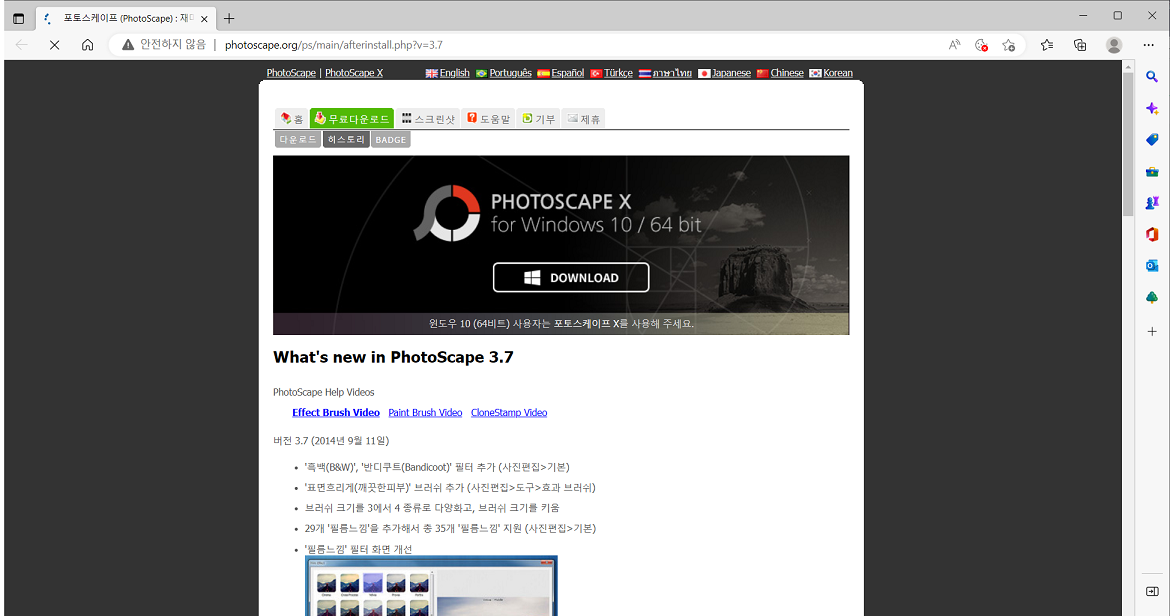Open the Favorites list
The image size is (1170, 616).
[1047, 45]
